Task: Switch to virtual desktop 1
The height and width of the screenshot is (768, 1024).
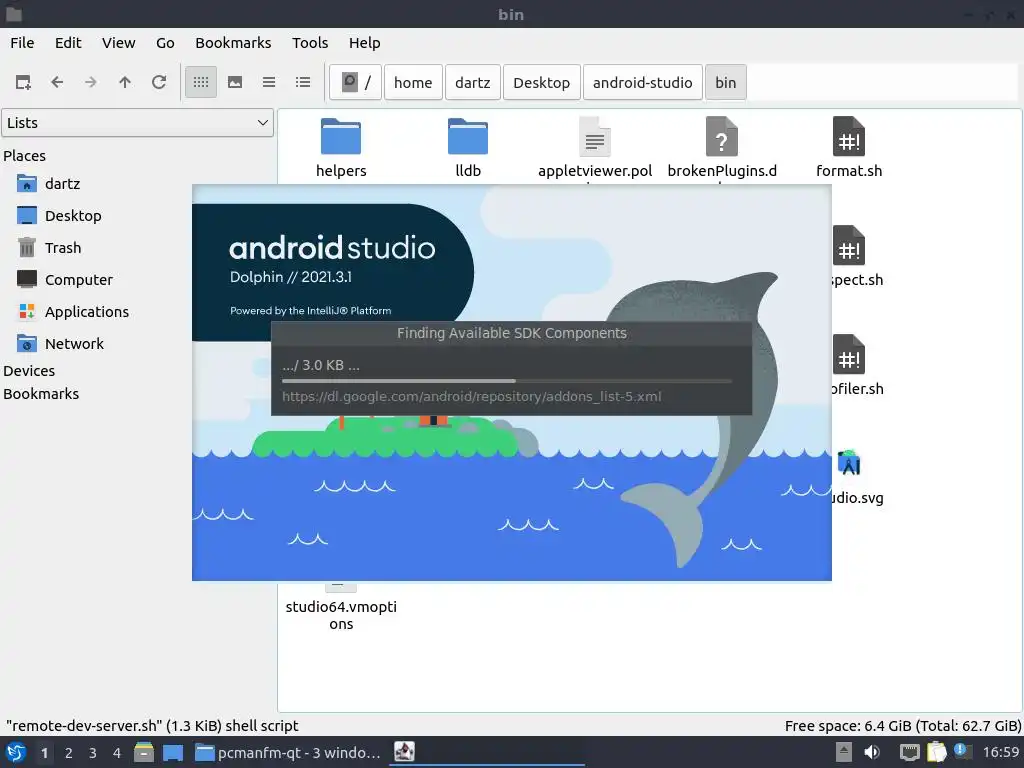Action: pyautogui.click(x=44, y=753)
